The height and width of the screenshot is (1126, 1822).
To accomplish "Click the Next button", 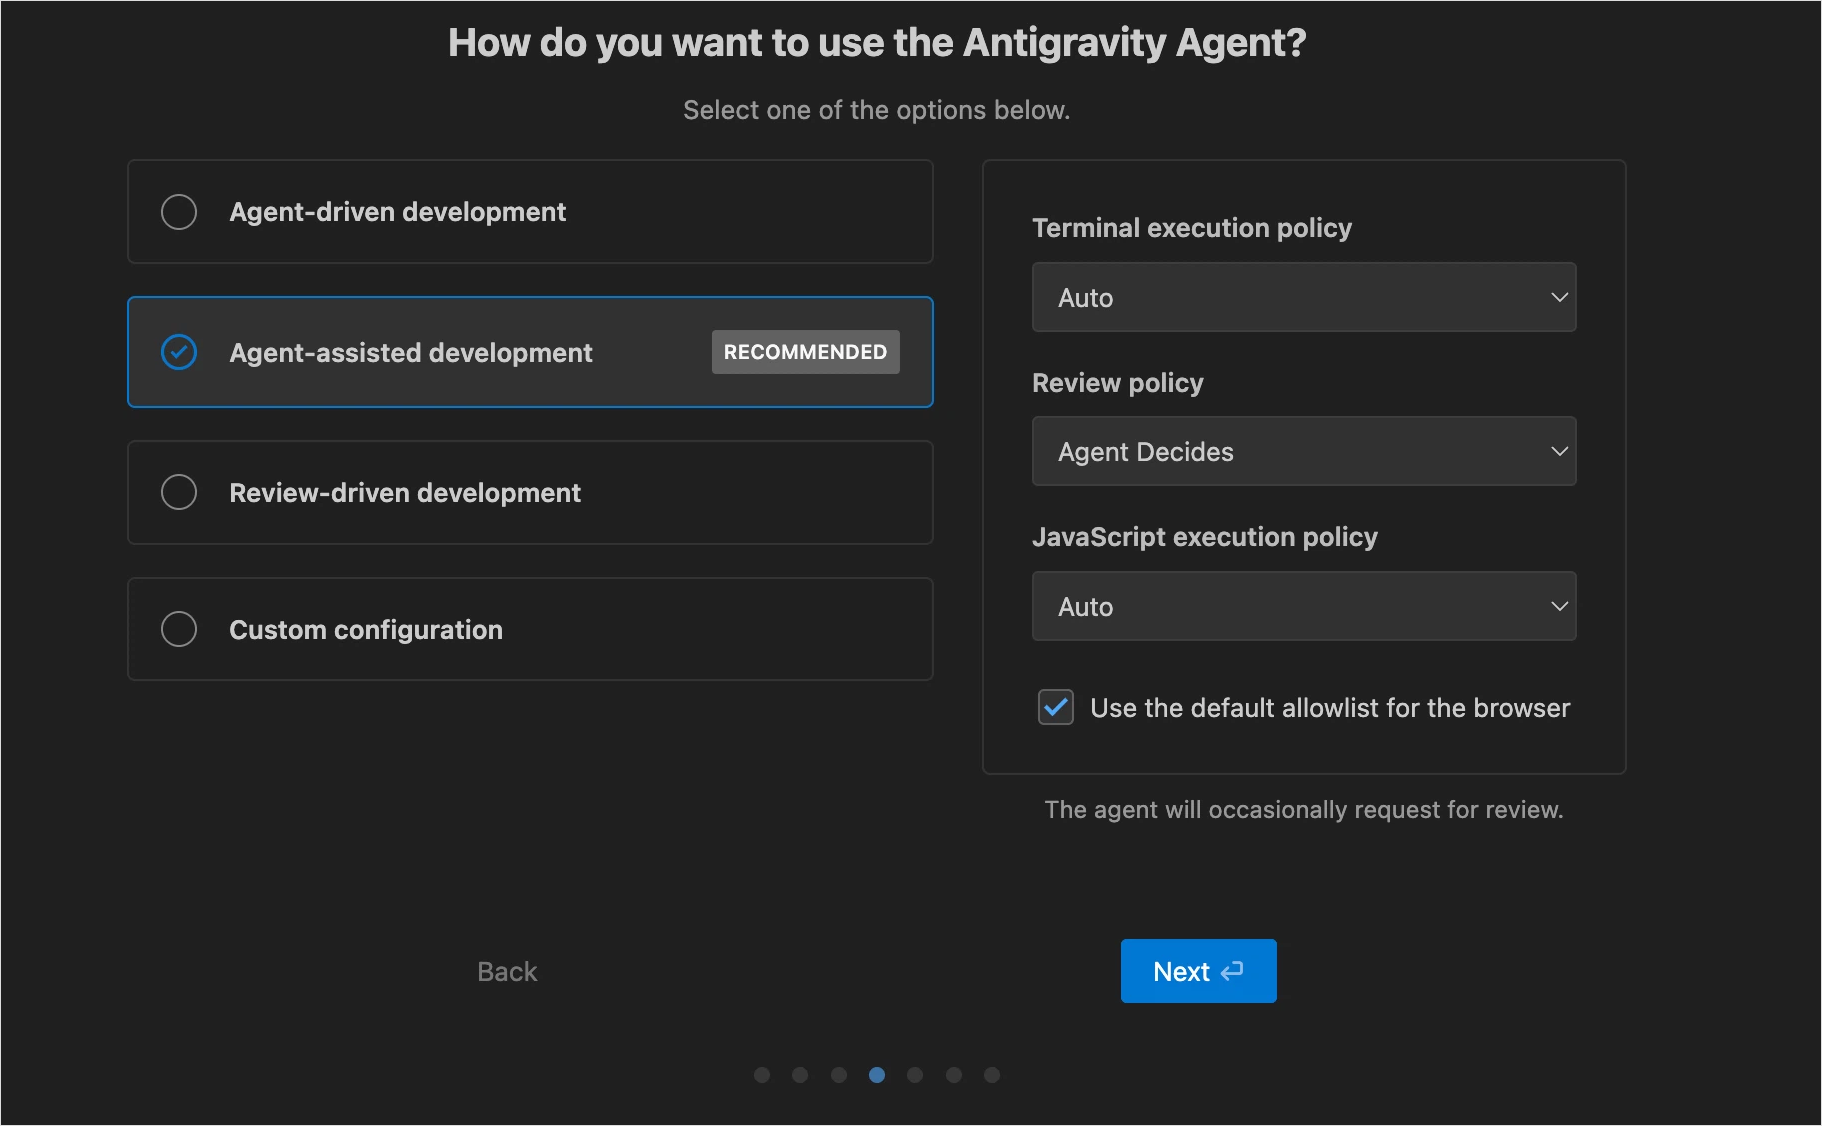I will pyautogui.click(x=1198, y=970).
